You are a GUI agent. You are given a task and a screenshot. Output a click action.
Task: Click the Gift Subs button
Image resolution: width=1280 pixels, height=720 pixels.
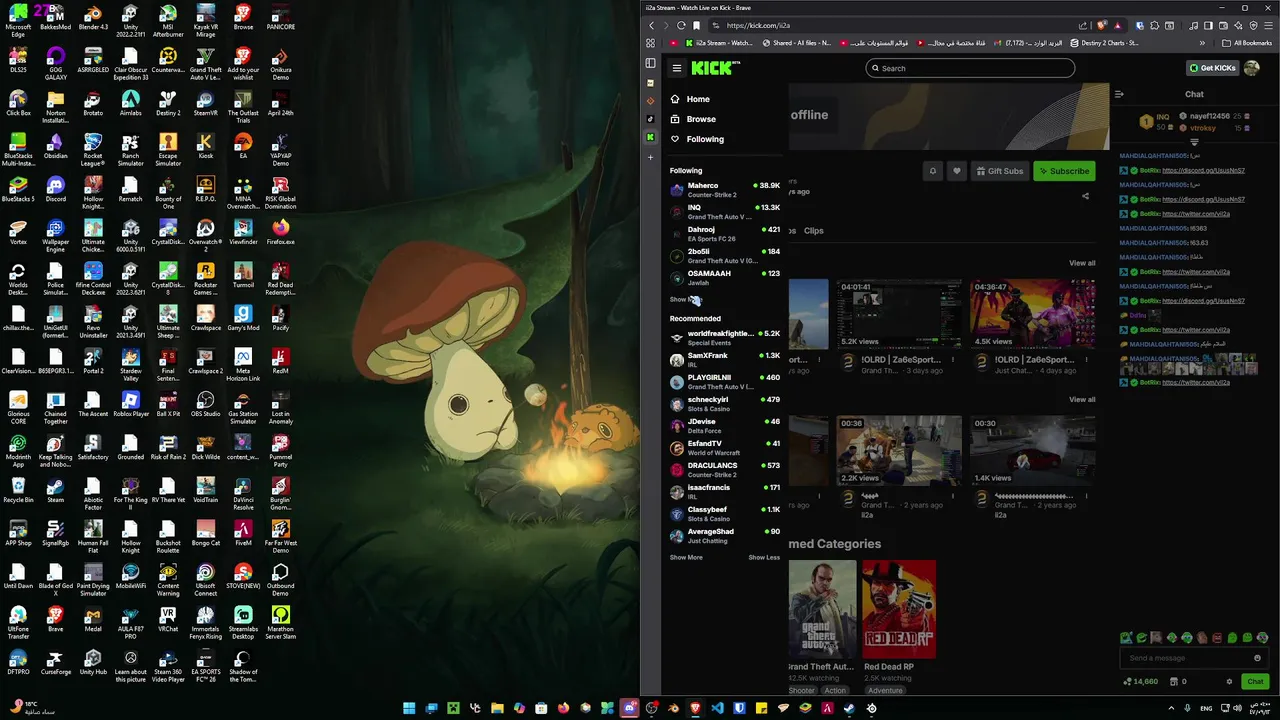click(x=1000, y=171)
